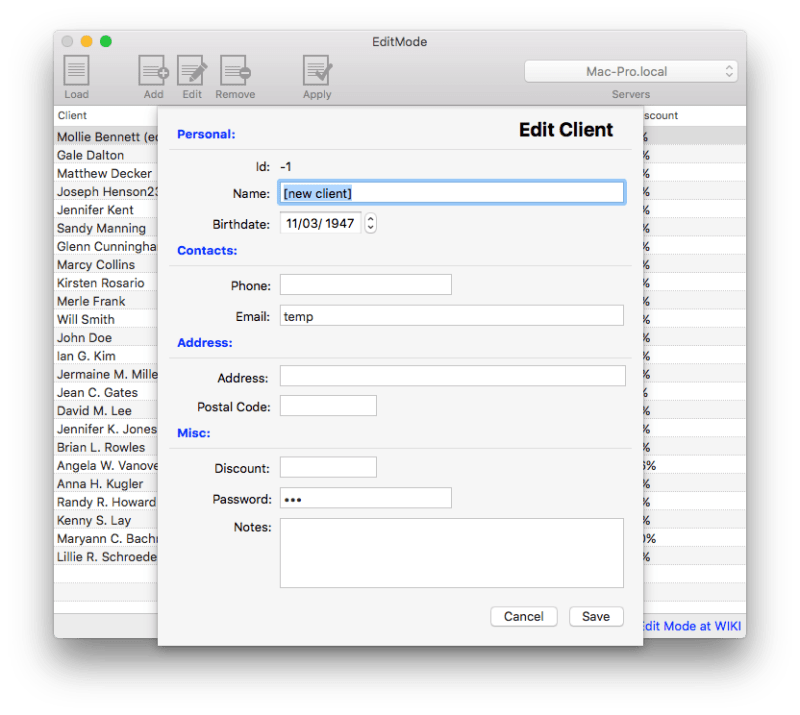Open the Edit Mode at WIKI link
800x715 pixels.
pyautogui.click(x=690, y=625)
